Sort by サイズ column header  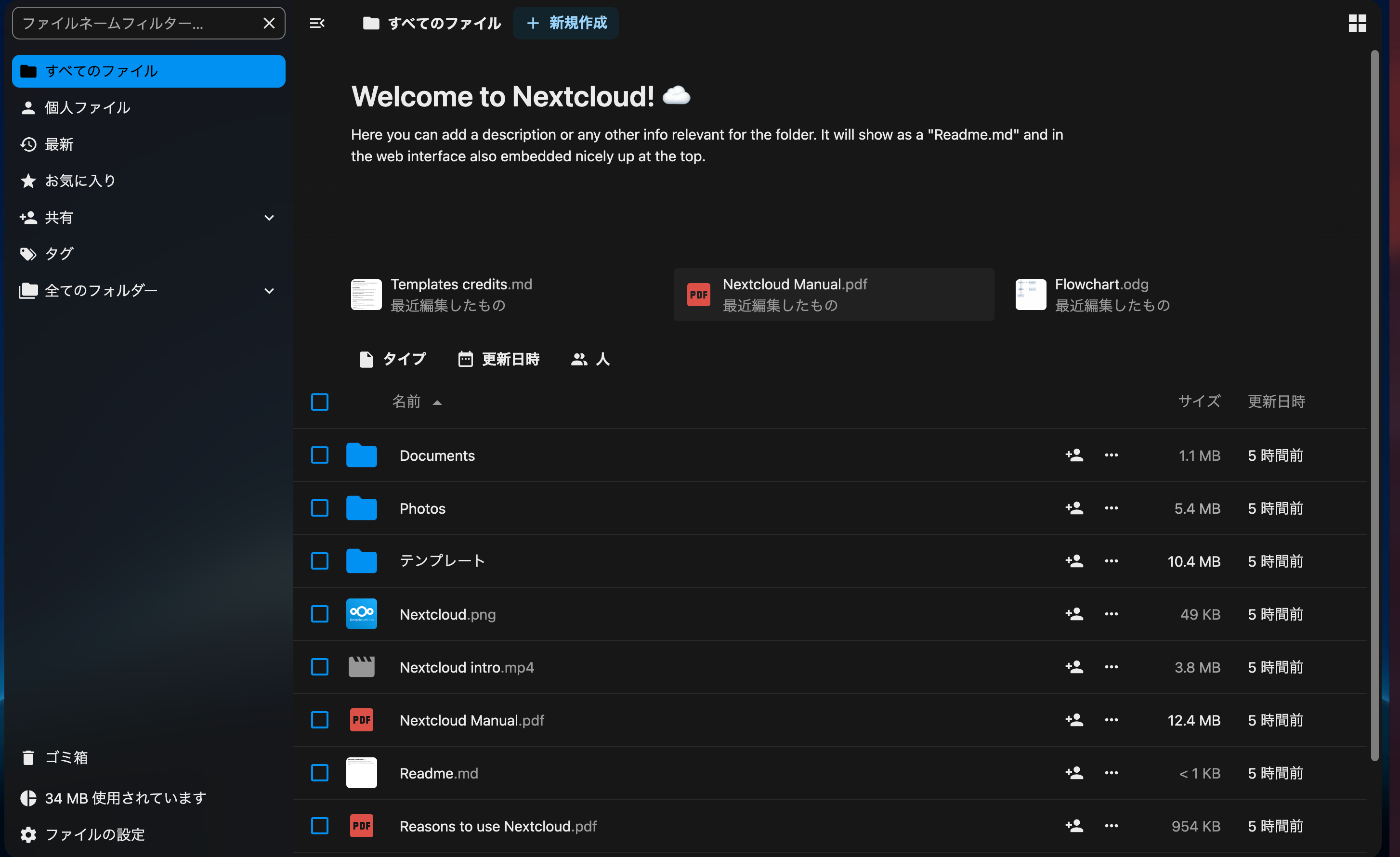point(1199,401)
